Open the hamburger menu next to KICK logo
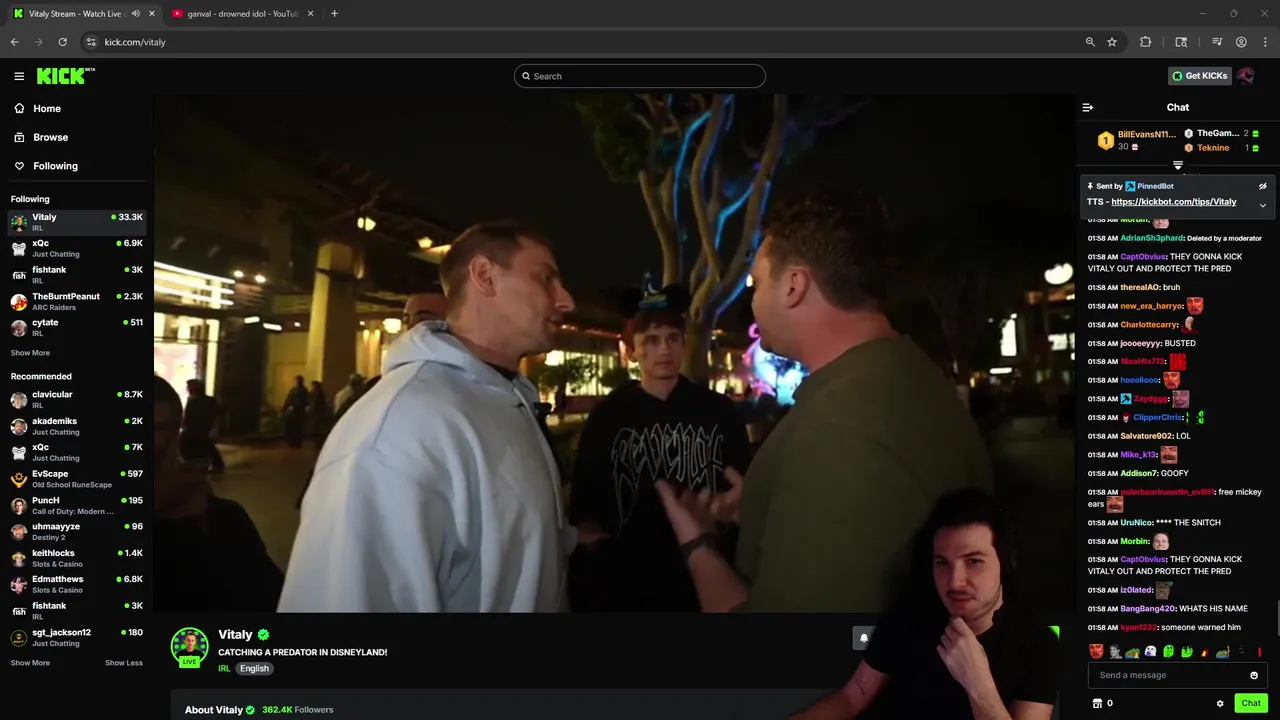 [19, 76]
